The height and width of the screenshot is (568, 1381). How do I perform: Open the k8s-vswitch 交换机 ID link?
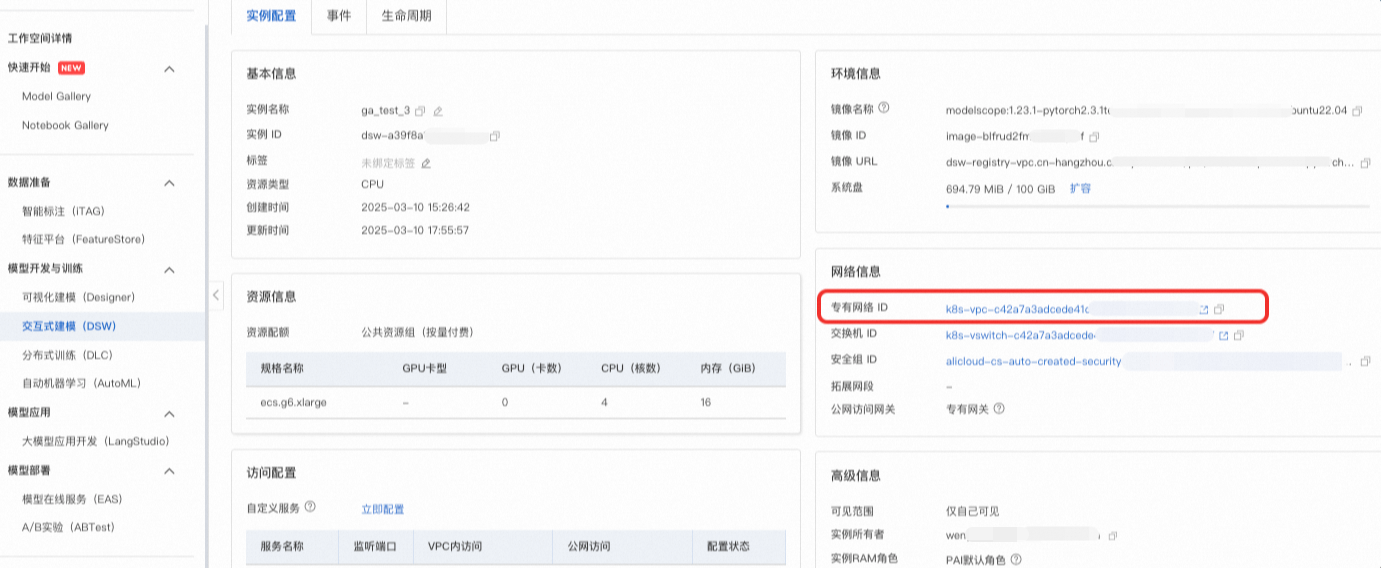1021,335
